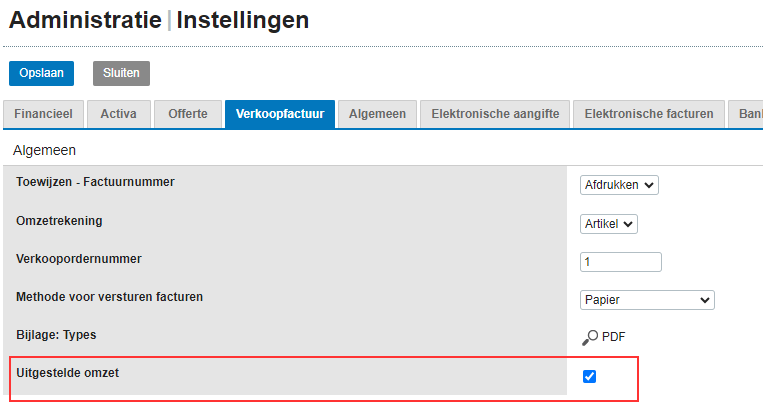763x417 pixels.
Task: Open the Bijlage Types magnifier lookup icon
Action: tap(590, 337)
